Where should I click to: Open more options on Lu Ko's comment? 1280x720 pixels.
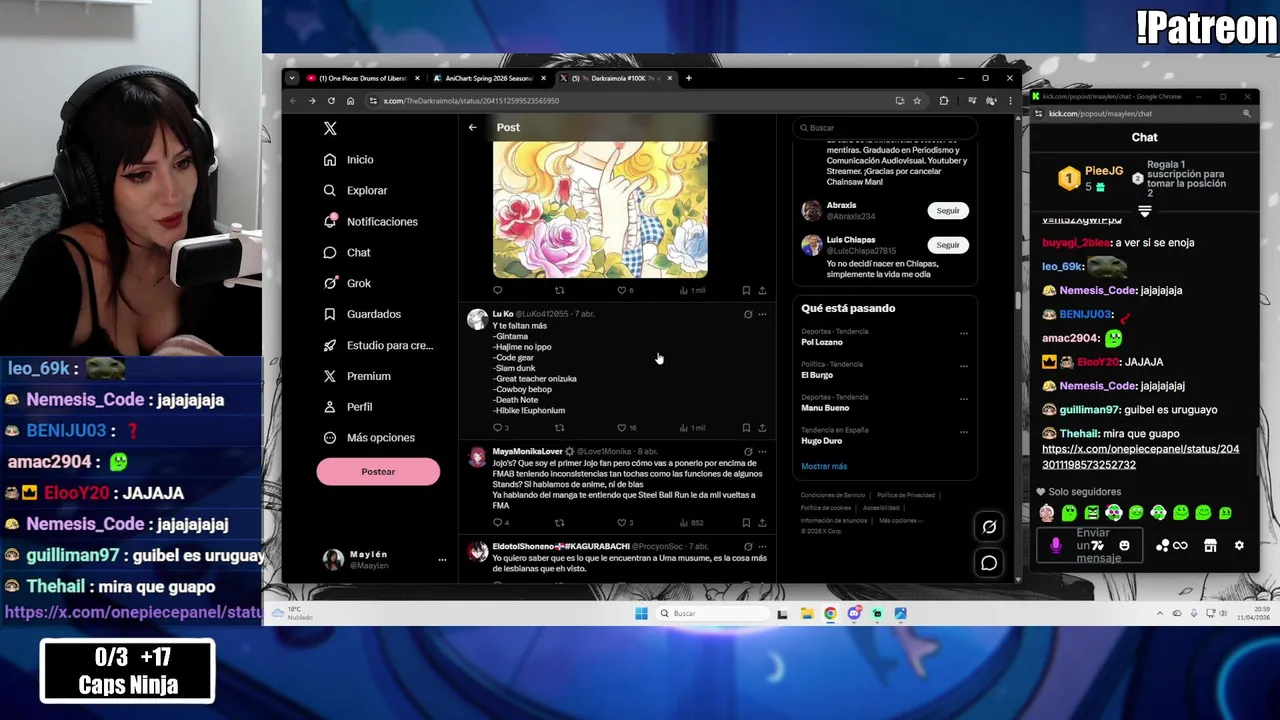[x=762, y=314]
